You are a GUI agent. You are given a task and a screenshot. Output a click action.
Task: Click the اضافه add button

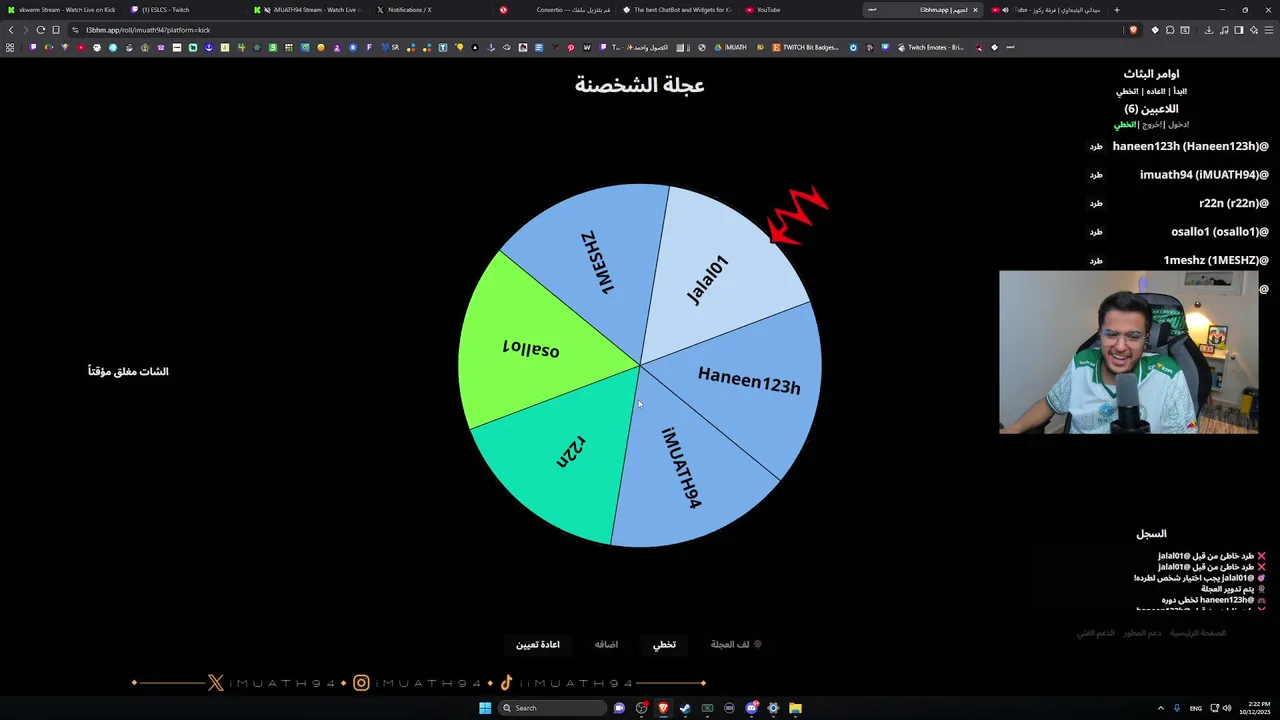click(x=606, y=644)
